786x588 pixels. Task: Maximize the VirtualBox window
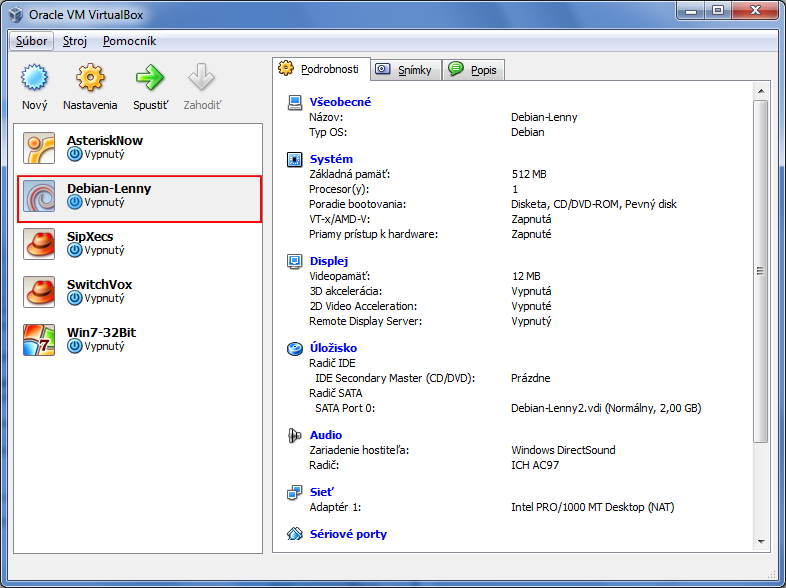coord(718,11)
